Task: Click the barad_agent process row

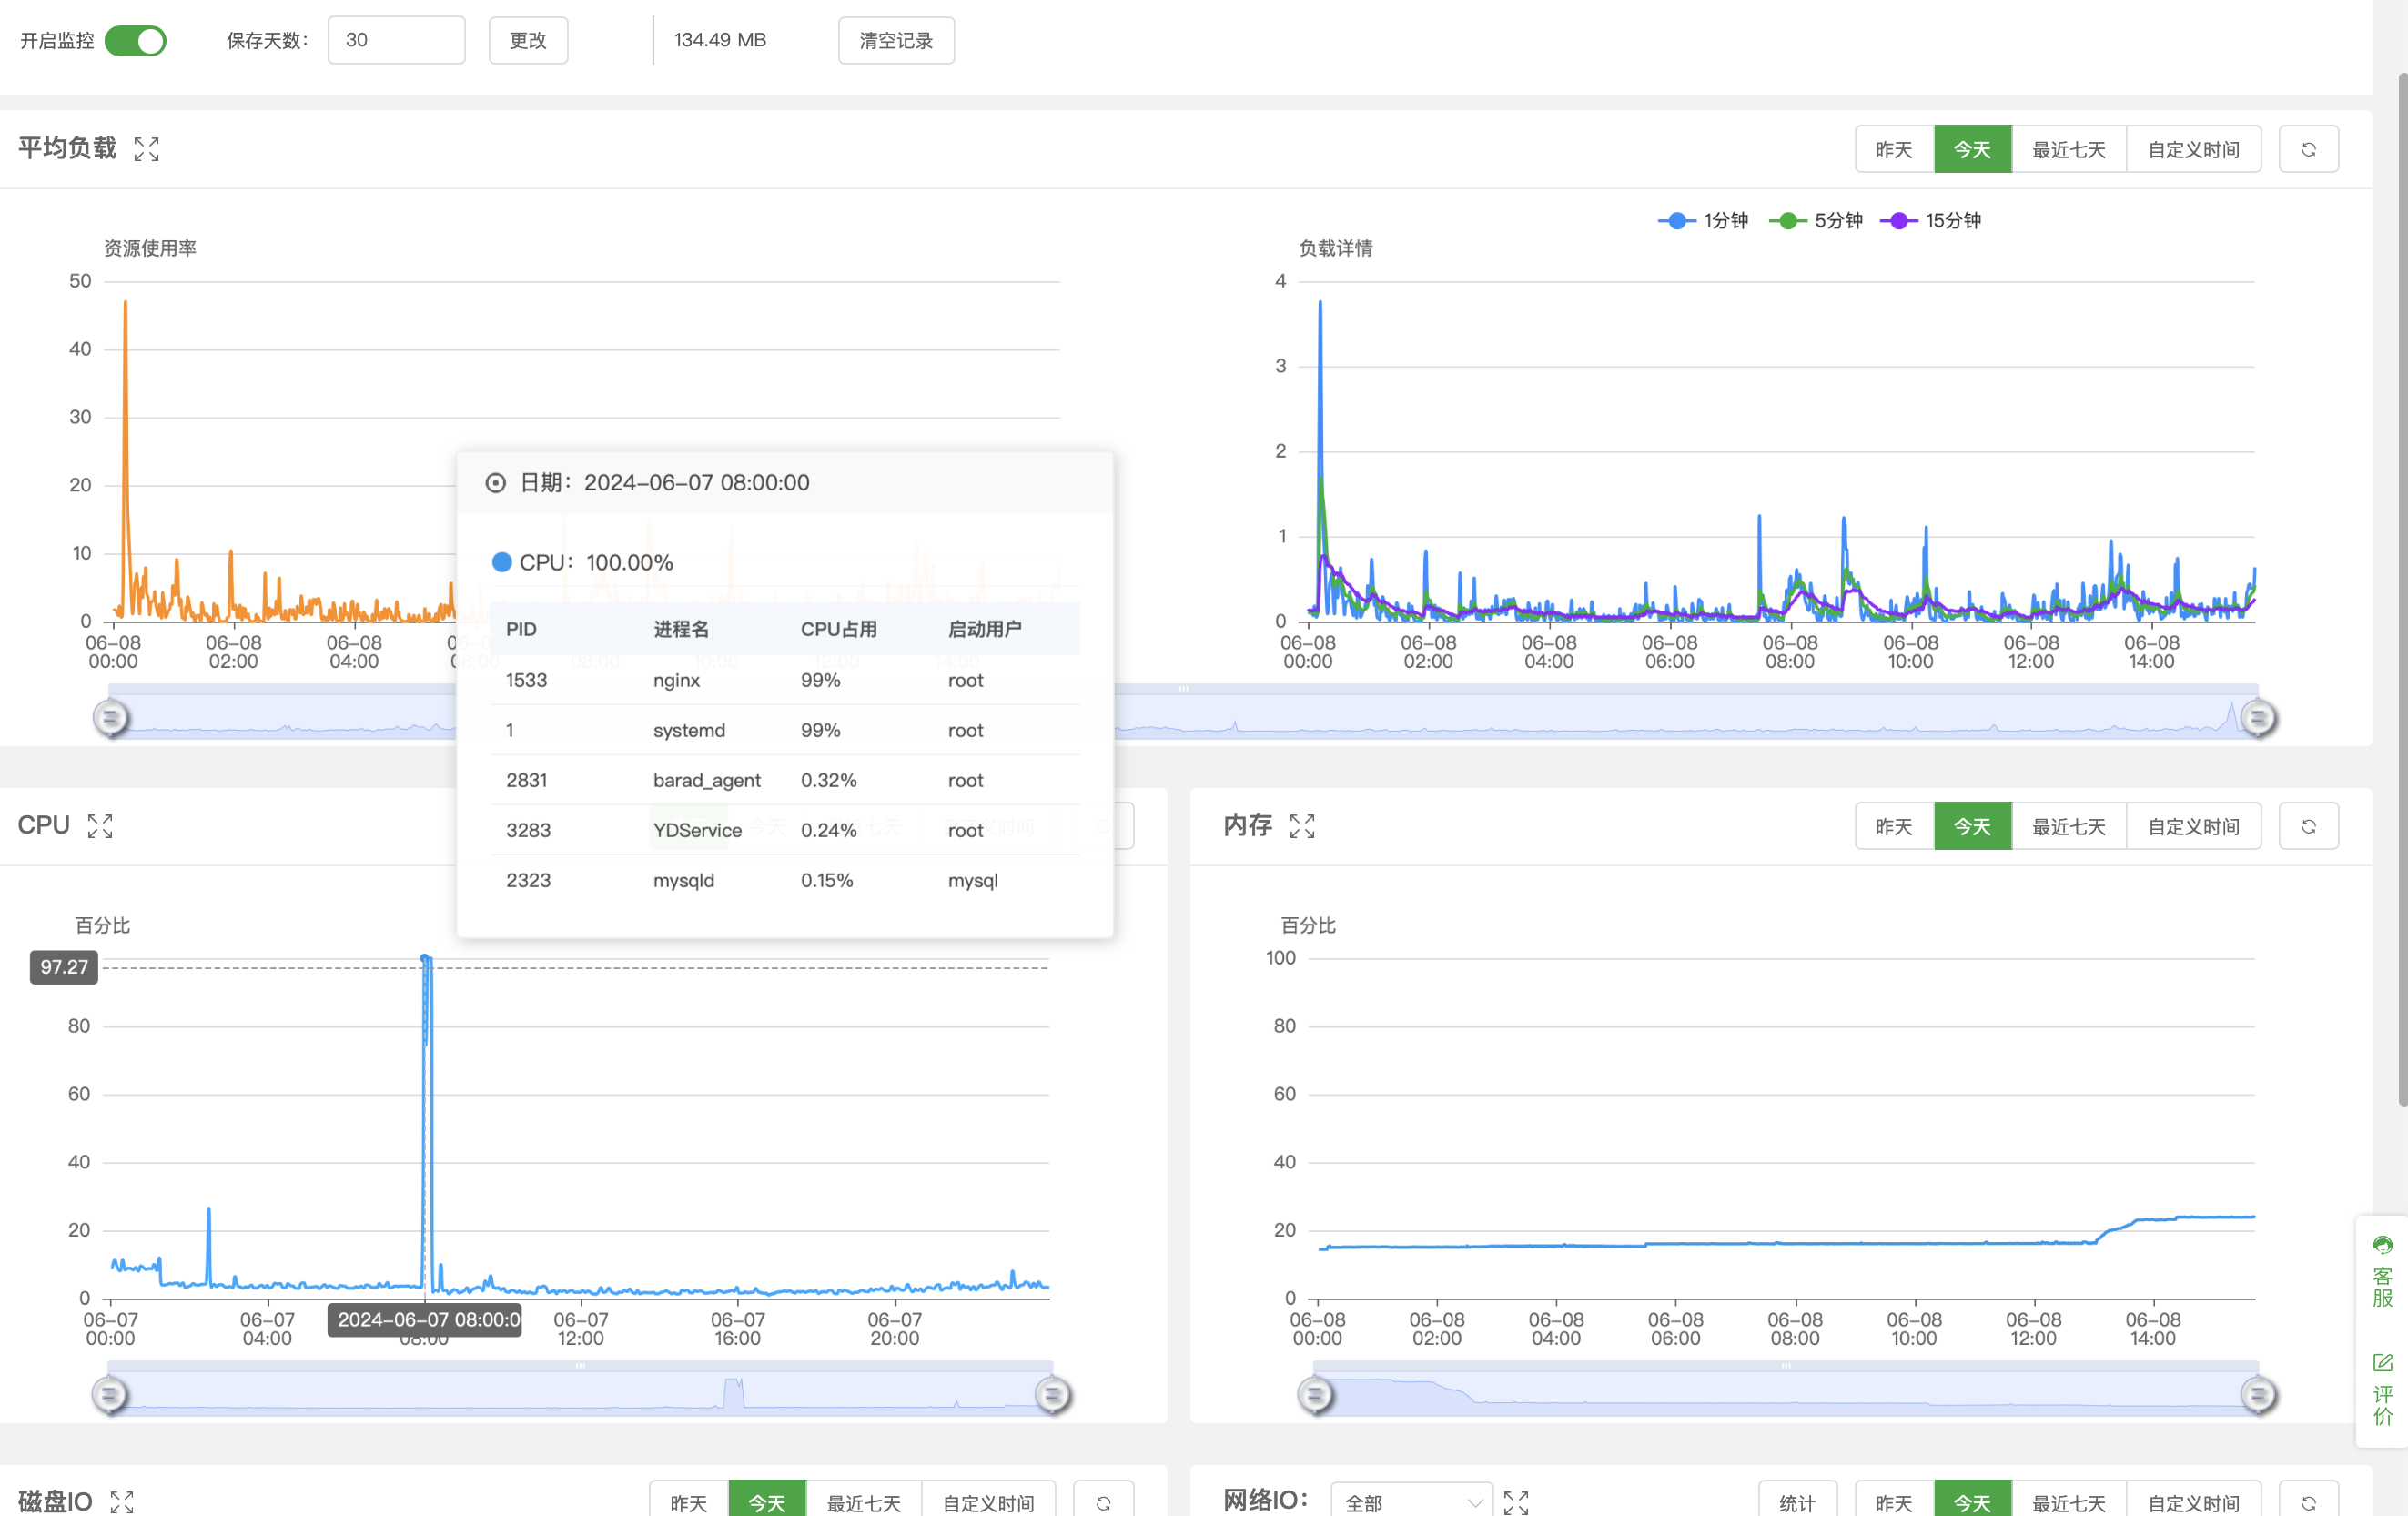Action: pyautogui.click(x=785, y=780)
